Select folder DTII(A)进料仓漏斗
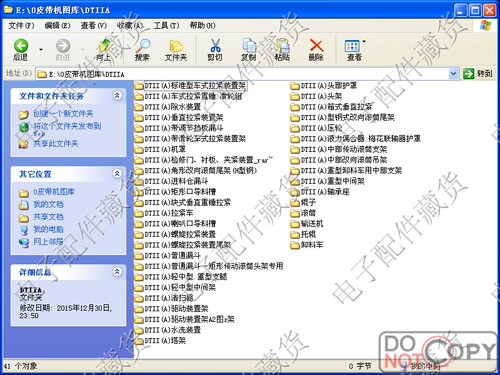The width and height of the screenshot is (500, 375). coord(171,181)
